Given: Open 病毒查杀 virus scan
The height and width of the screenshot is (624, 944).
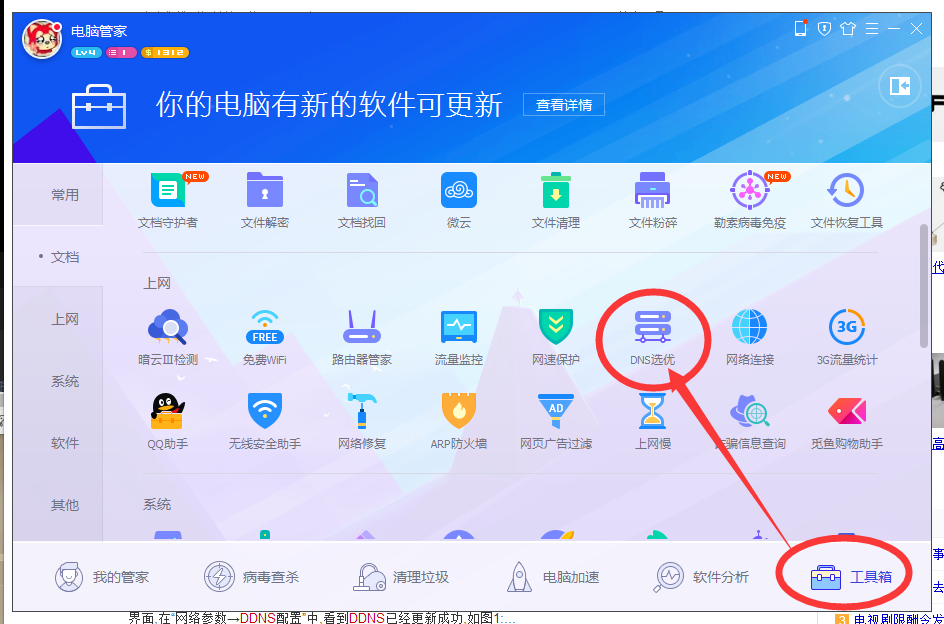Looking at the screenshot, I should pos(251,576).
